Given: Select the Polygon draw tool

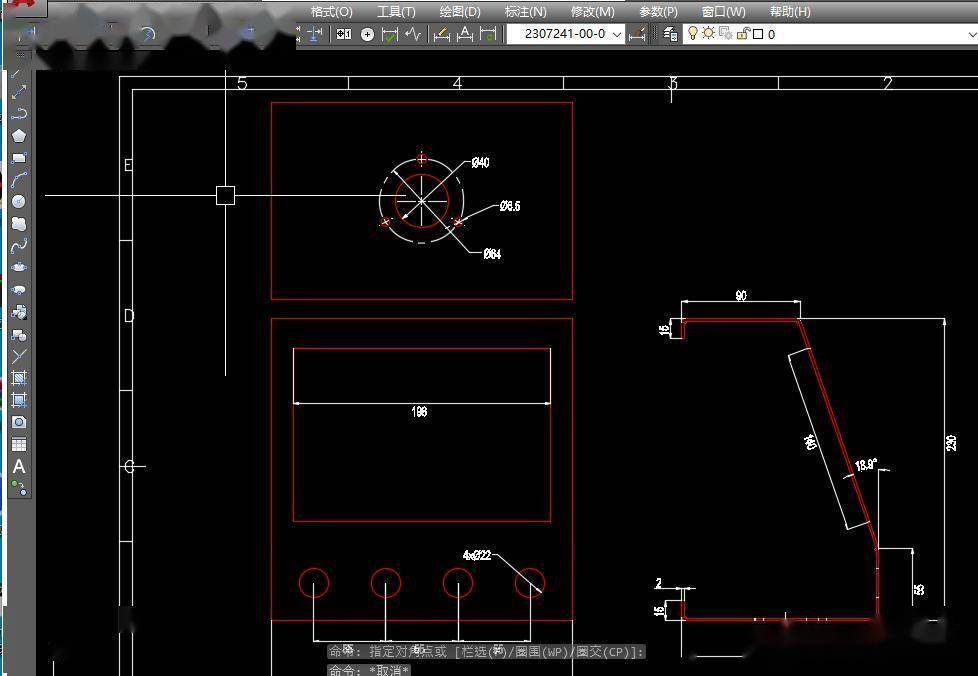Looking at the screenshot, I should pos(19,136).
